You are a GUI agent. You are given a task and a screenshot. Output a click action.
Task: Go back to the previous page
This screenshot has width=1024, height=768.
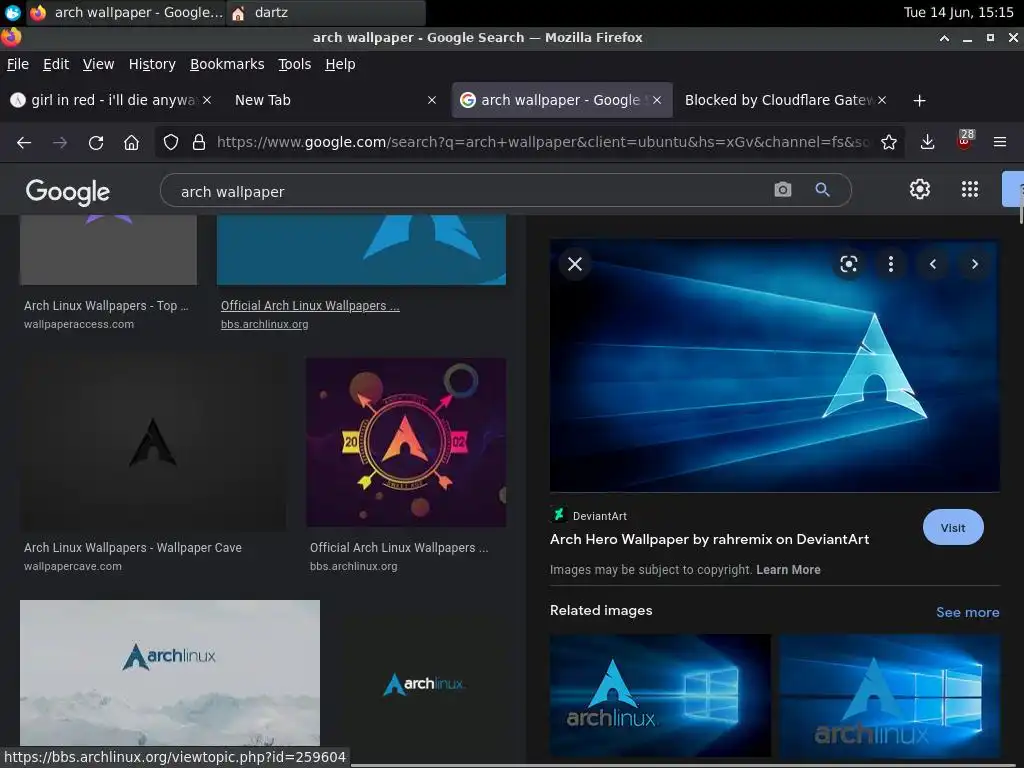tap(24, 142)
